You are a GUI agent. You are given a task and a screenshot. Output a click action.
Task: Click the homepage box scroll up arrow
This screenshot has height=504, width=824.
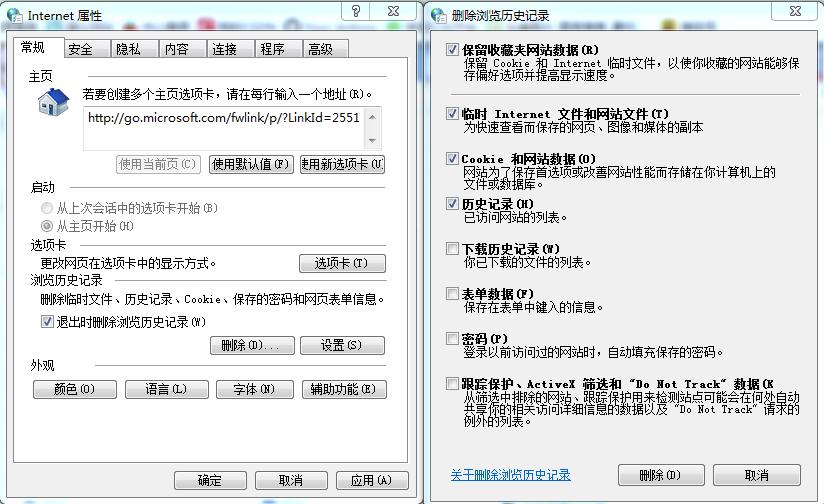pyautogui.click(x=372, y=116)
